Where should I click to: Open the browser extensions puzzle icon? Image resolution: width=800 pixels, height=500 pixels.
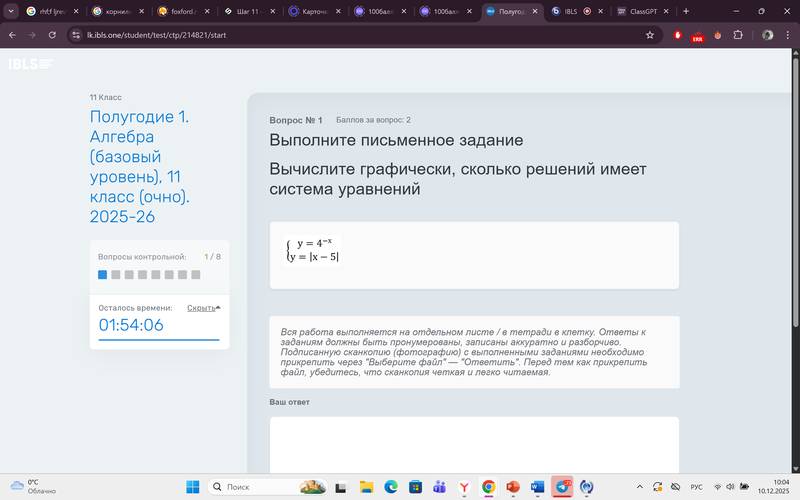click(738, 34)
